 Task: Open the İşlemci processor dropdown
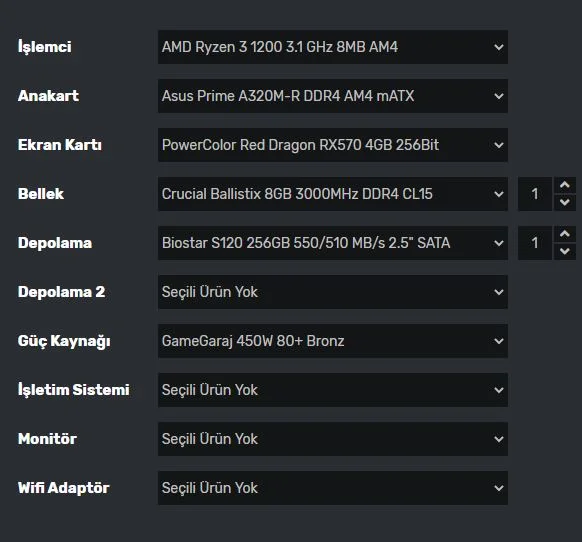333,47
